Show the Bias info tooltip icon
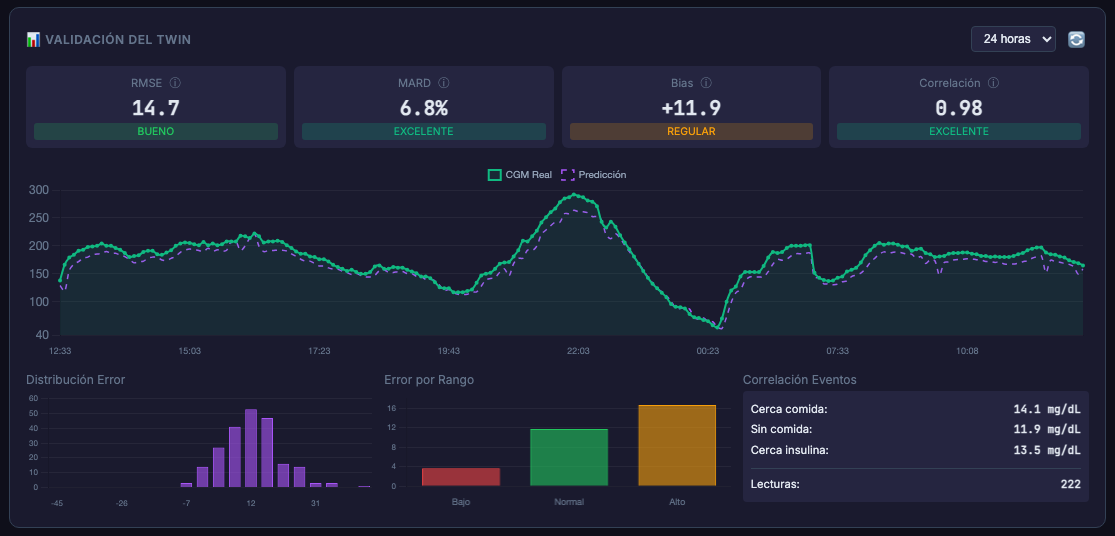Screen dimensions: 1115x536 pos(706,83)
